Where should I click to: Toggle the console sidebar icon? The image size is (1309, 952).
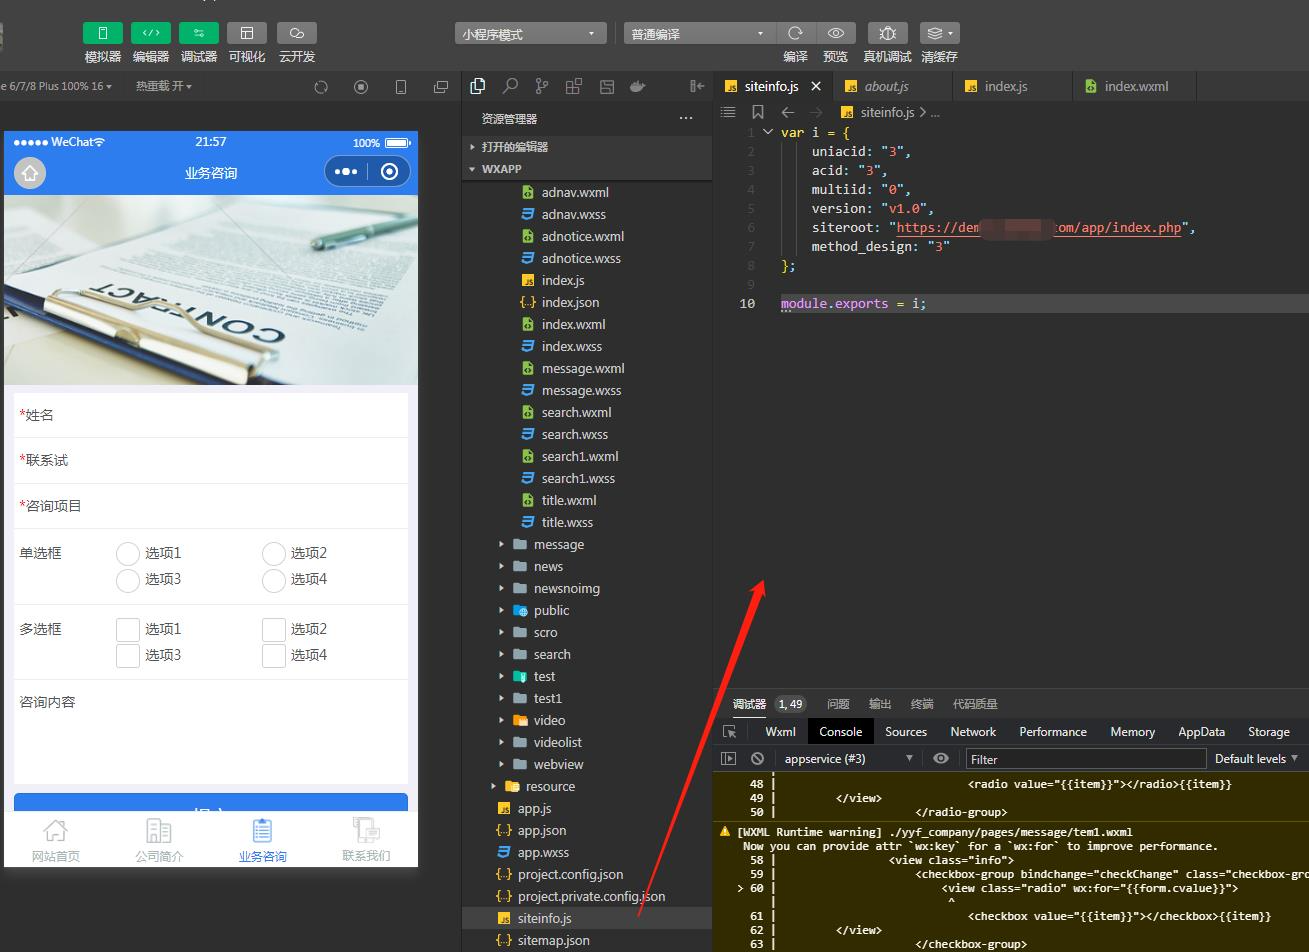tap(729, 758)
